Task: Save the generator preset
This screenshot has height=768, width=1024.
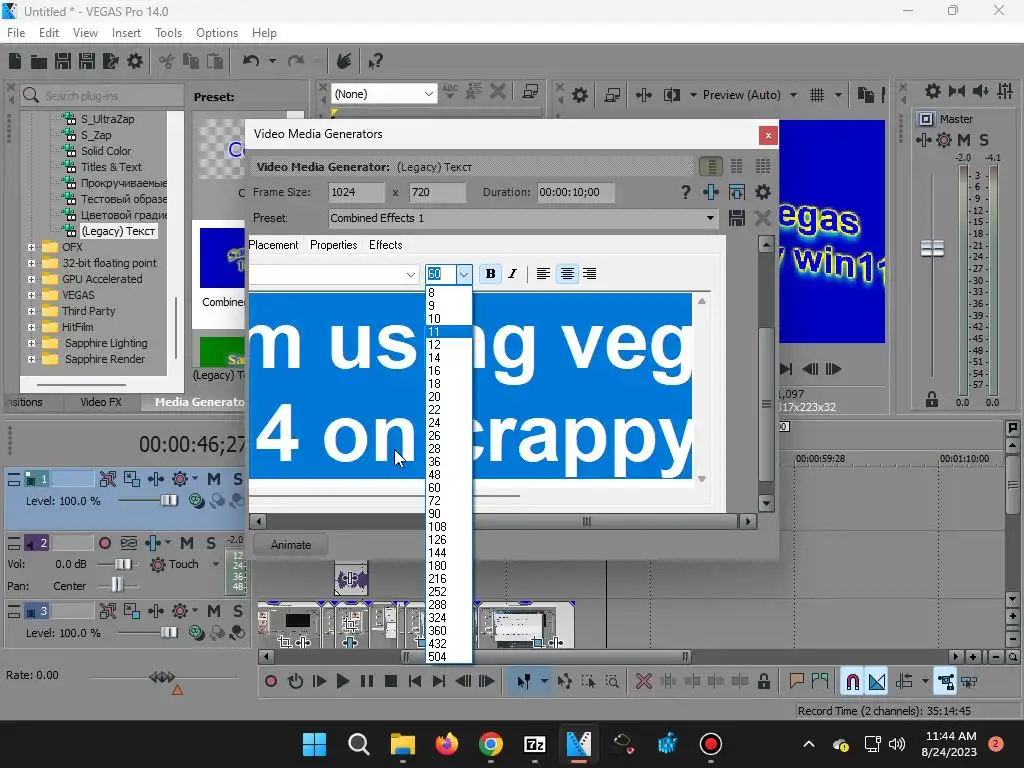Action: click(737, 218)
